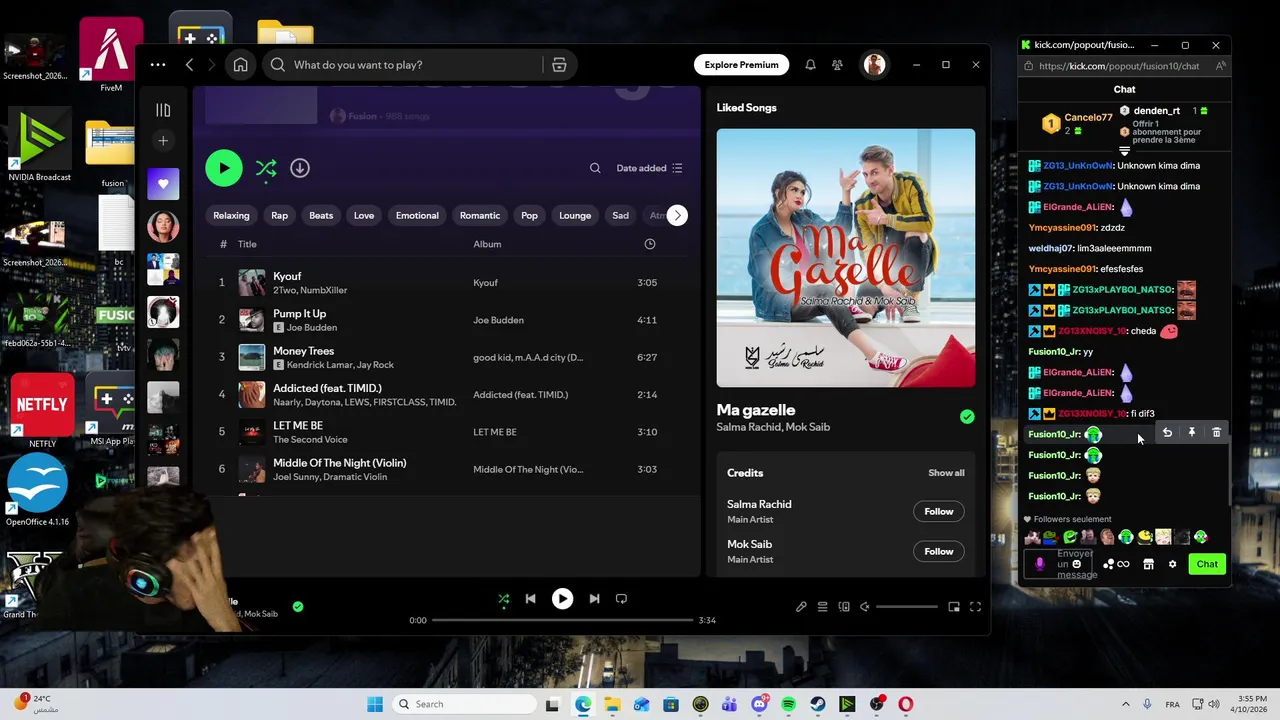
Task: Filter by Love chip
Action: (x=364, y=215)
